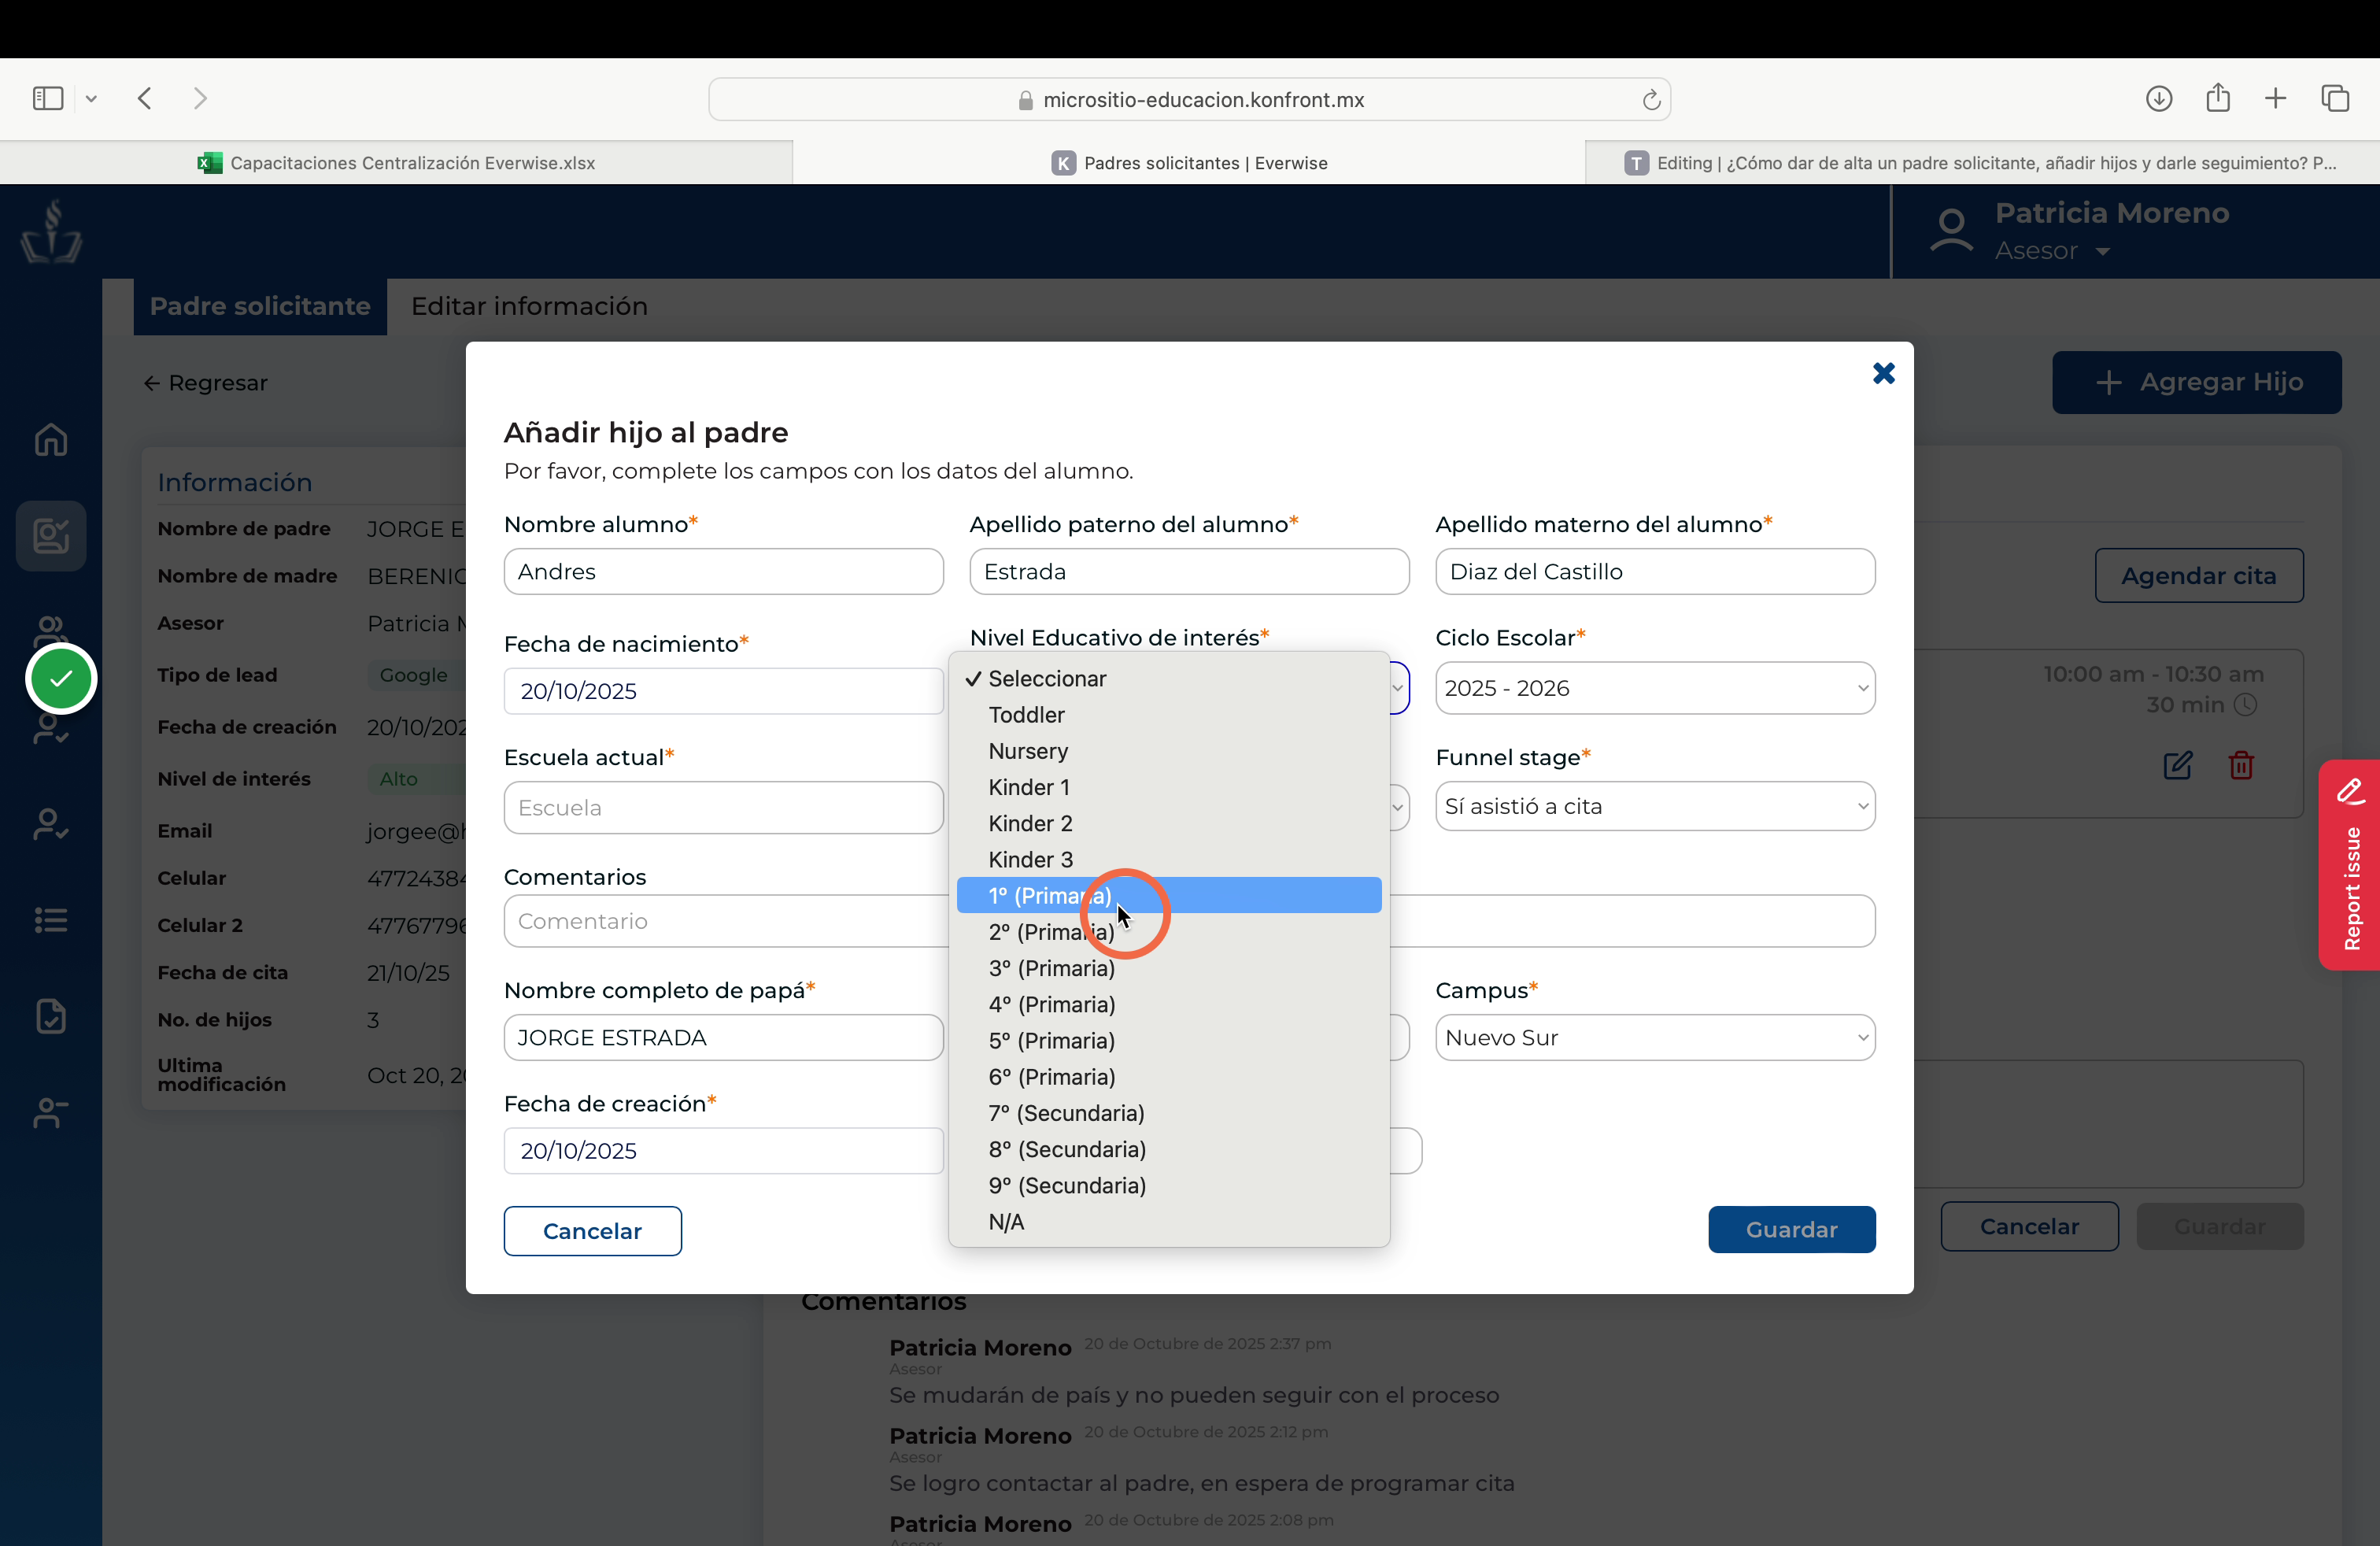Select Toddler option in level list
Viewport: 2380px width, 1546px height.
click(1169, 715)
